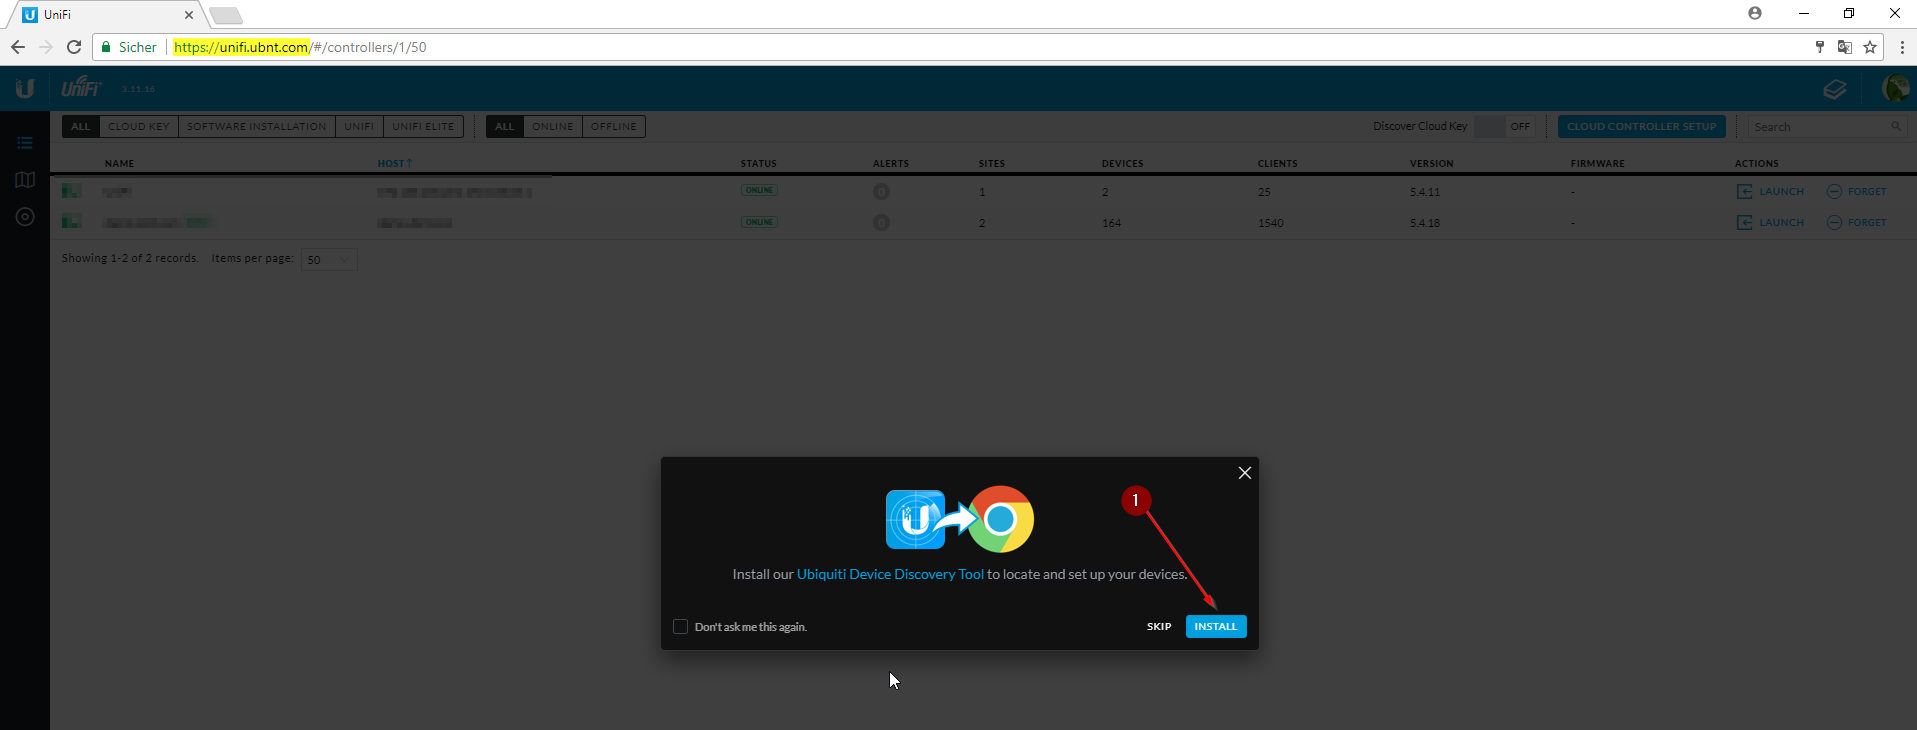Click the saved password key icon
This screenshot has width=1917, height=730.
coord(1820,47)
